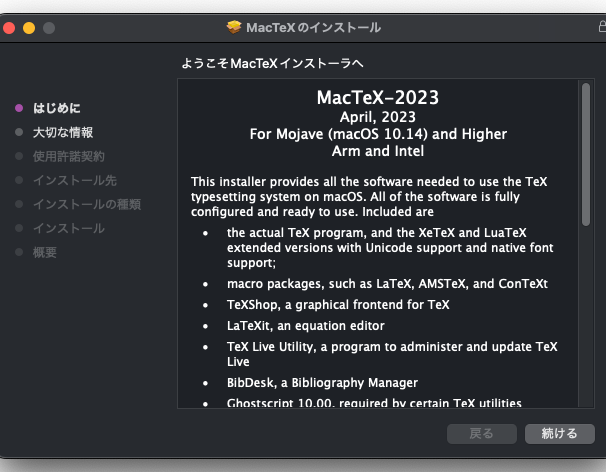Click the MacTeX-2023 heading text

[x=377, y=98]
